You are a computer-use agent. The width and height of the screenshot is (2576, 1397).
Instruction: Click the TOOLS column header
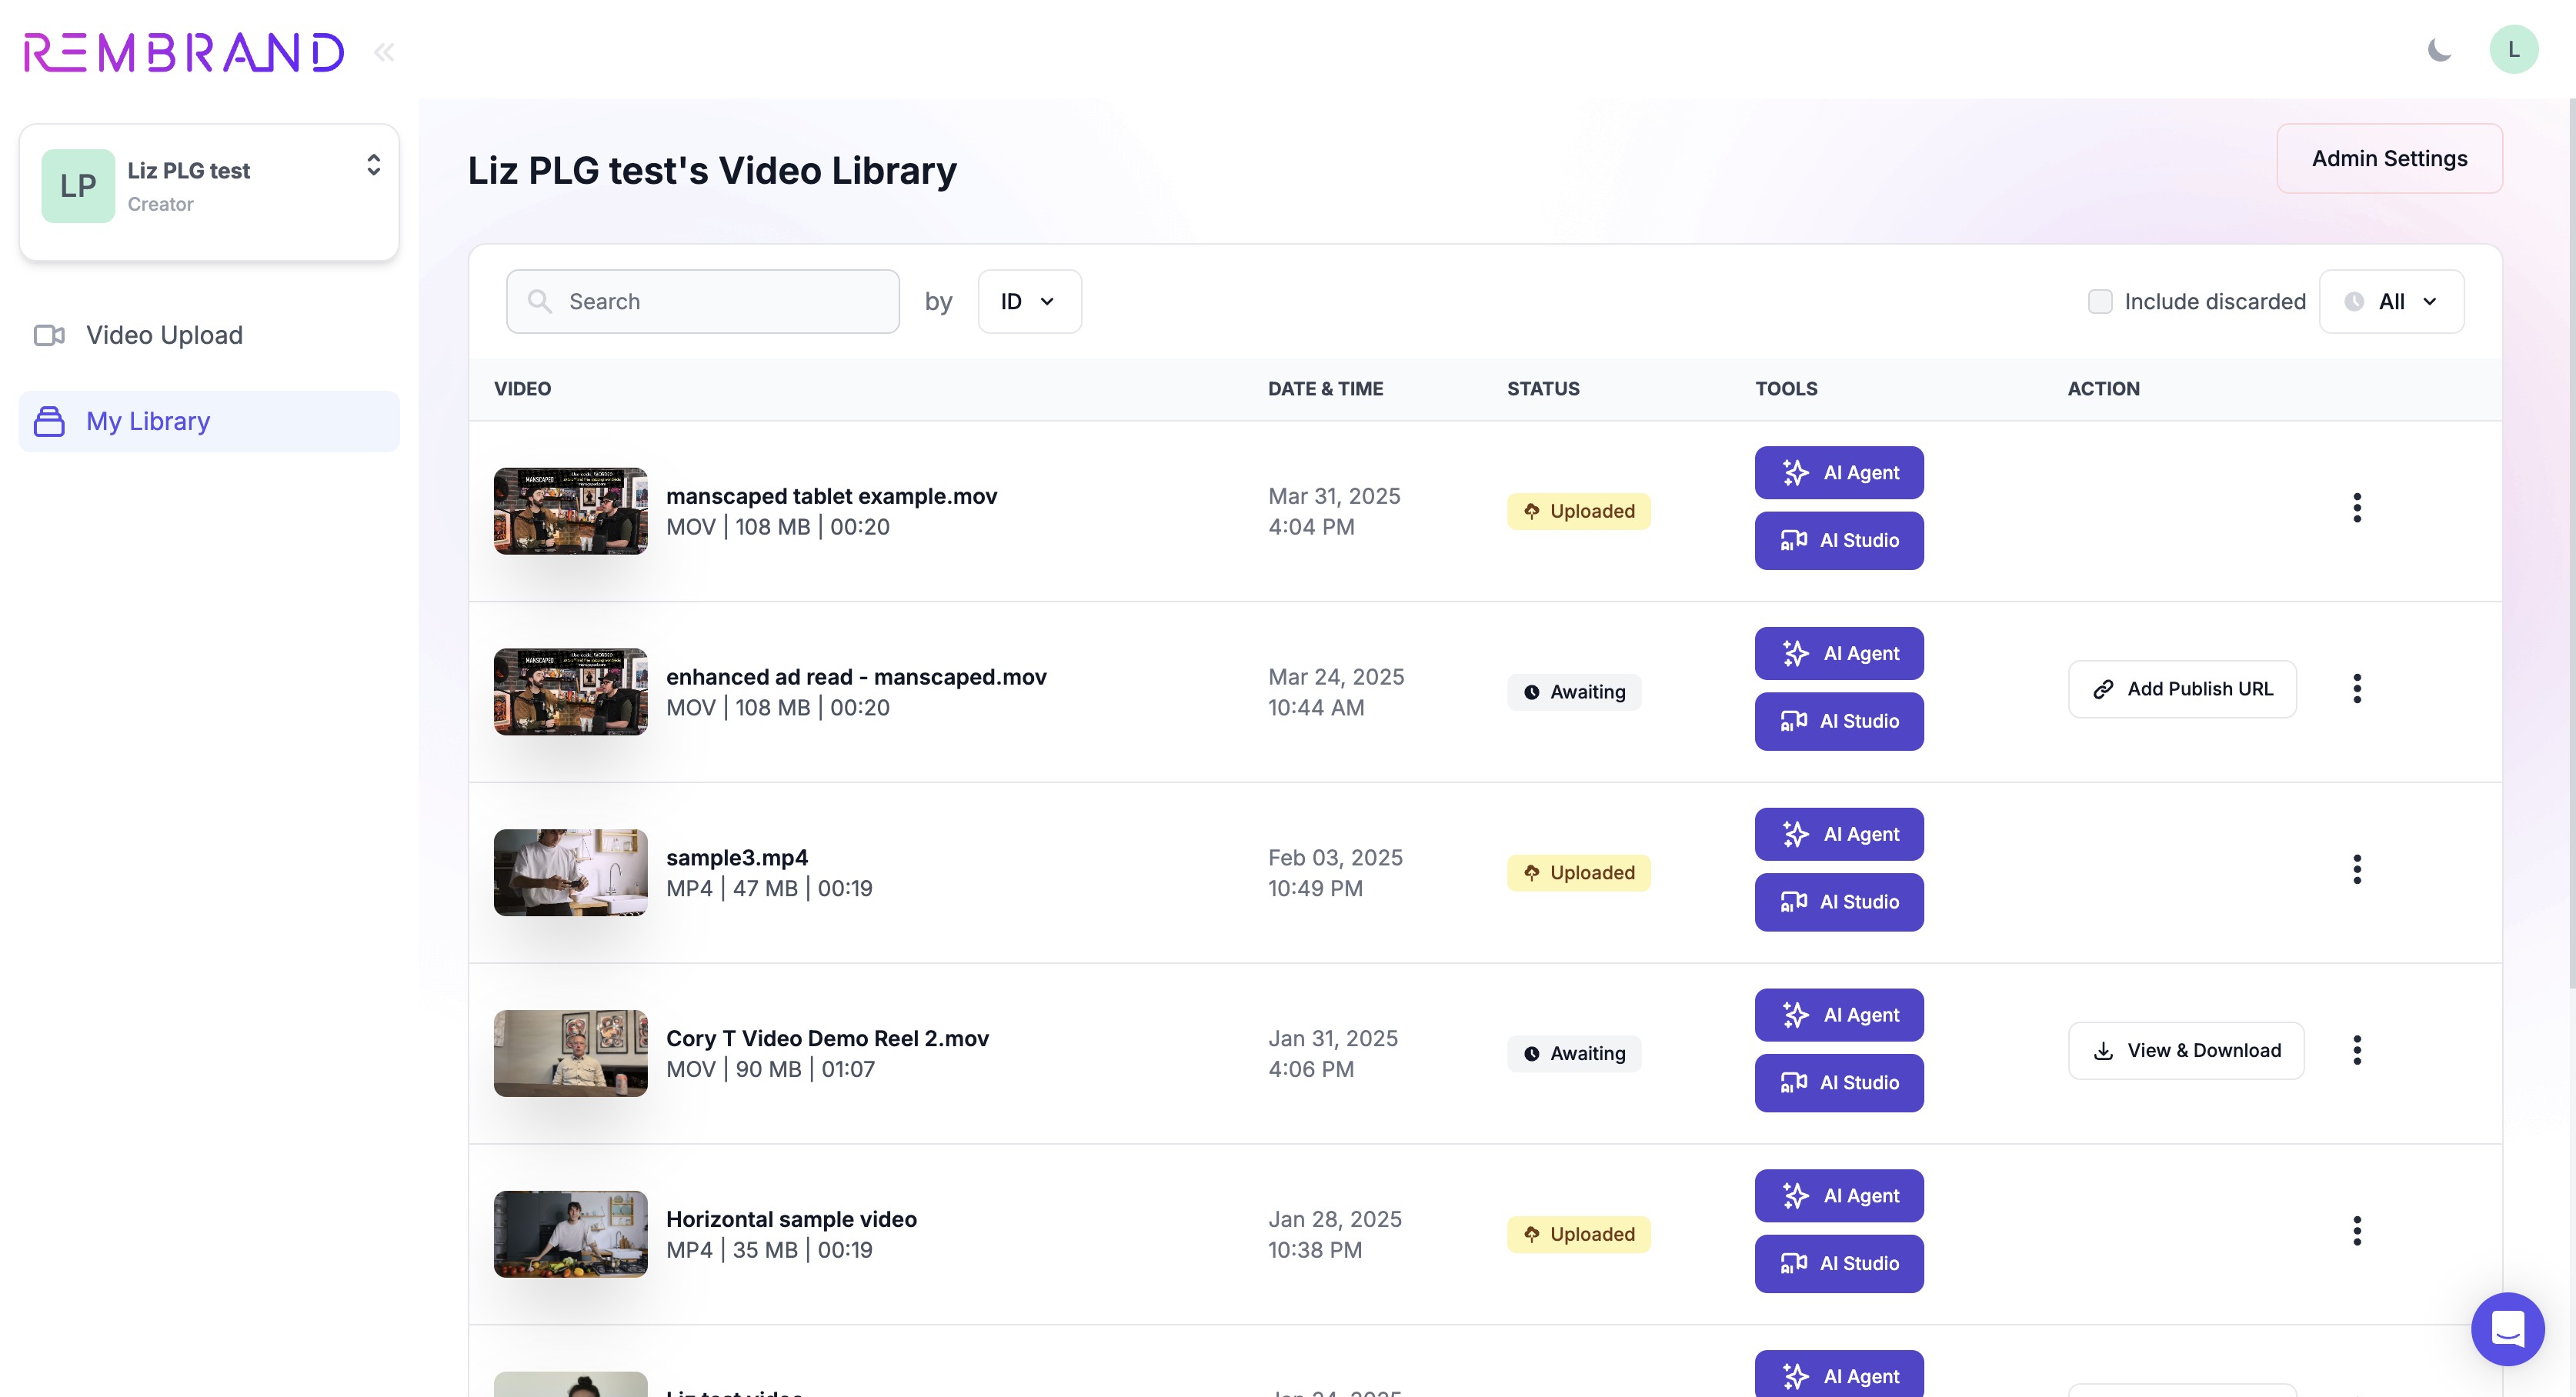(1786, 389)
